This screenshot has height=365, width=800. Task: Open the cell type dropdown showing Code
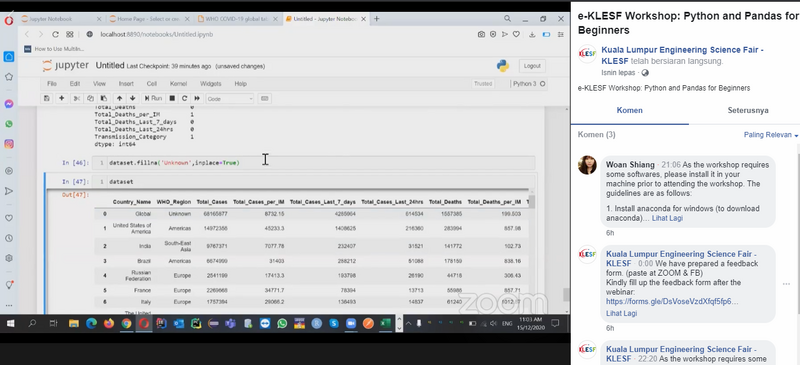[230, 99]
